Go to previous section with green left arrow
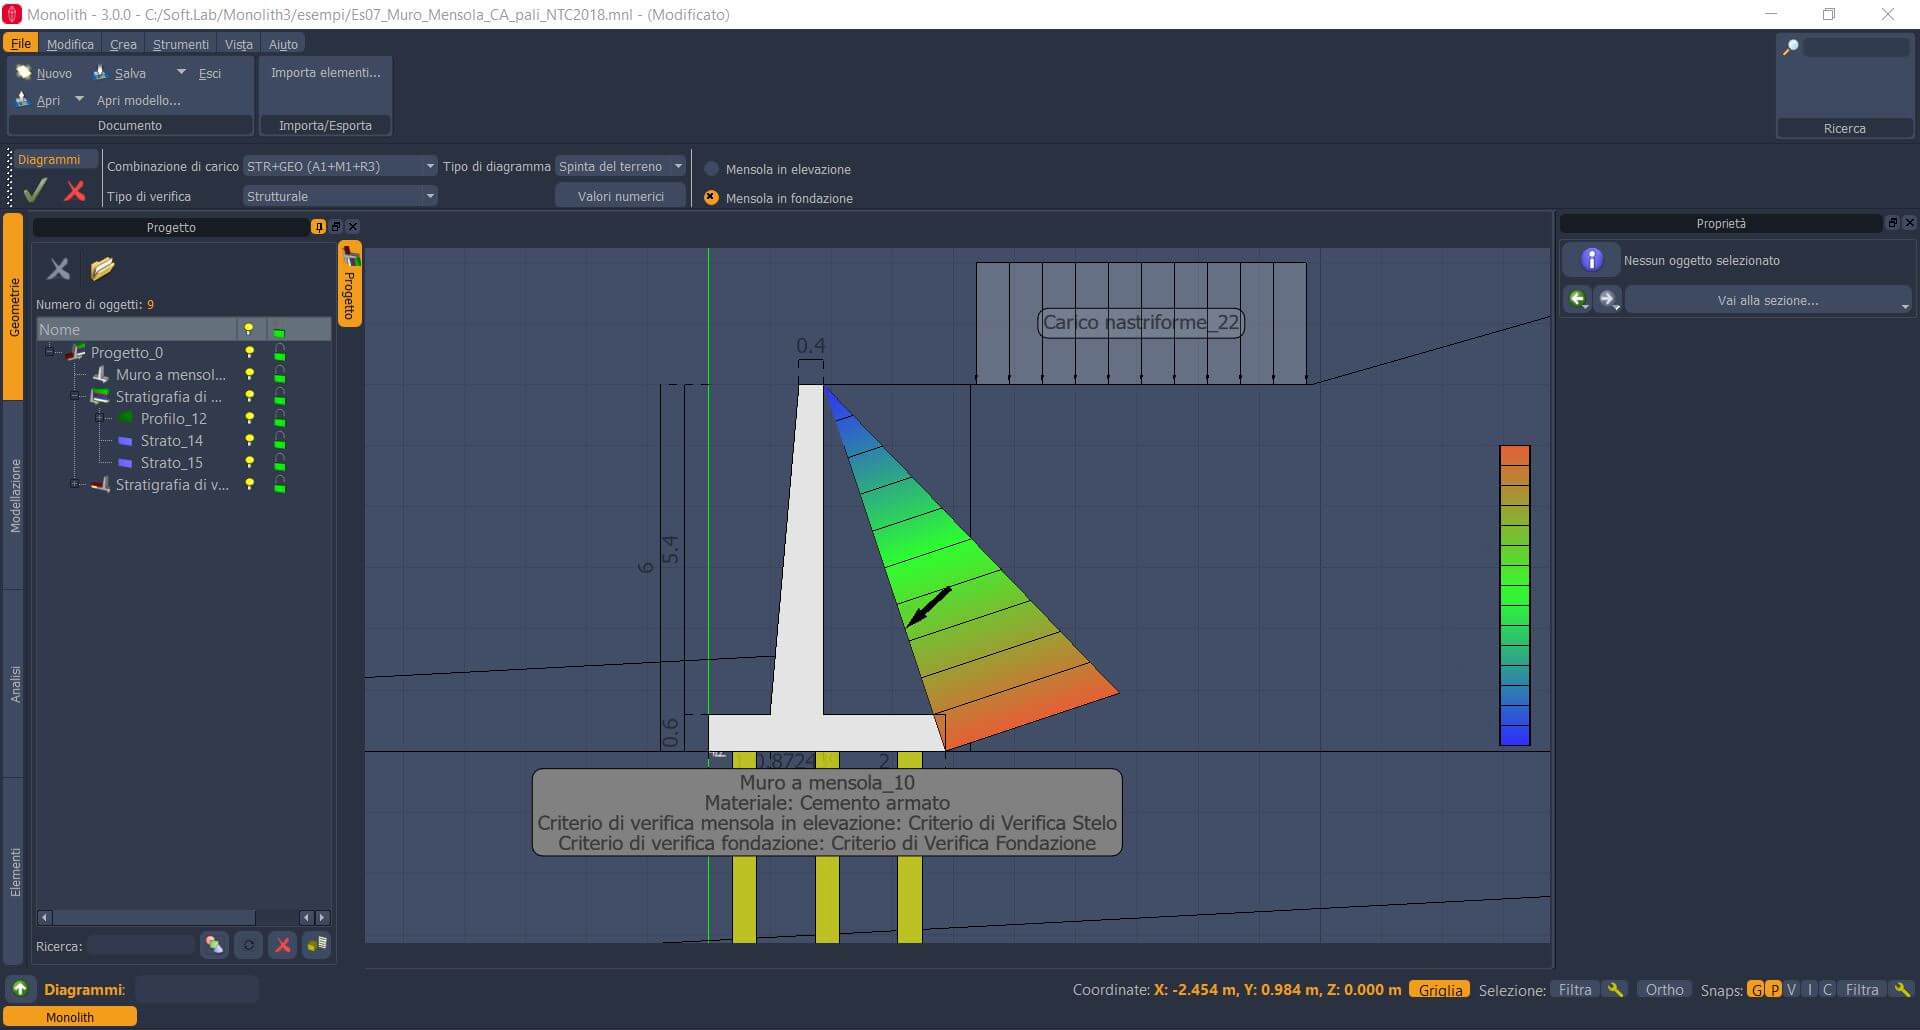Screen dimensions: 1920x1030 click(1577, 299)
